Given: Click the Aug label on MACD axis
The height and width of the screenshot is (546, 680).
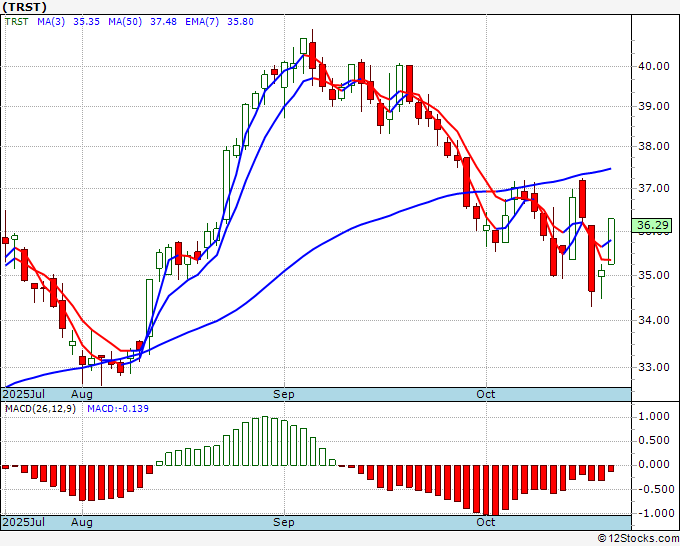Looking at the screenshot, I should tap(82, 522).
